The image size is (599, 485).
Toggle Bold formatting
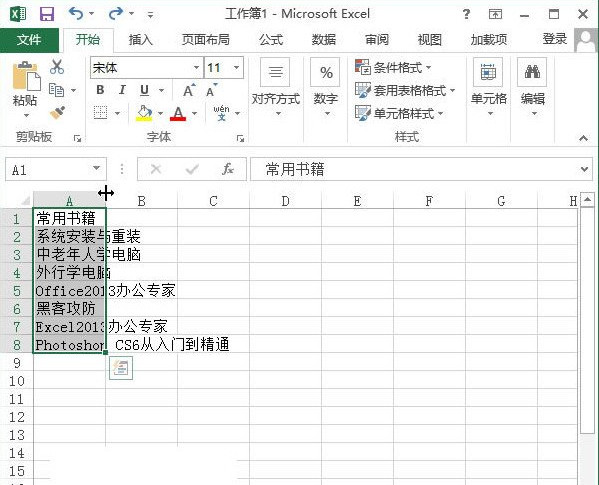[x=100, y=90]
